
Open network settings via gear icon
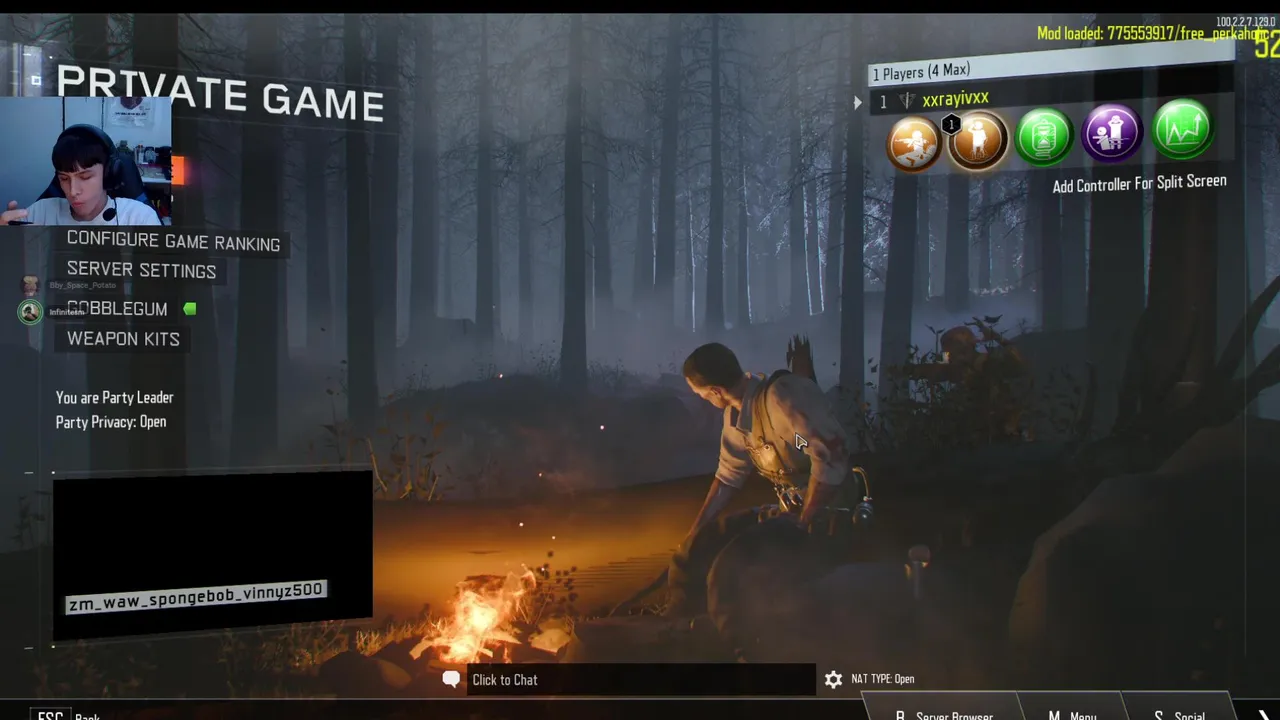pyautogui.click(x=833, y=680)
